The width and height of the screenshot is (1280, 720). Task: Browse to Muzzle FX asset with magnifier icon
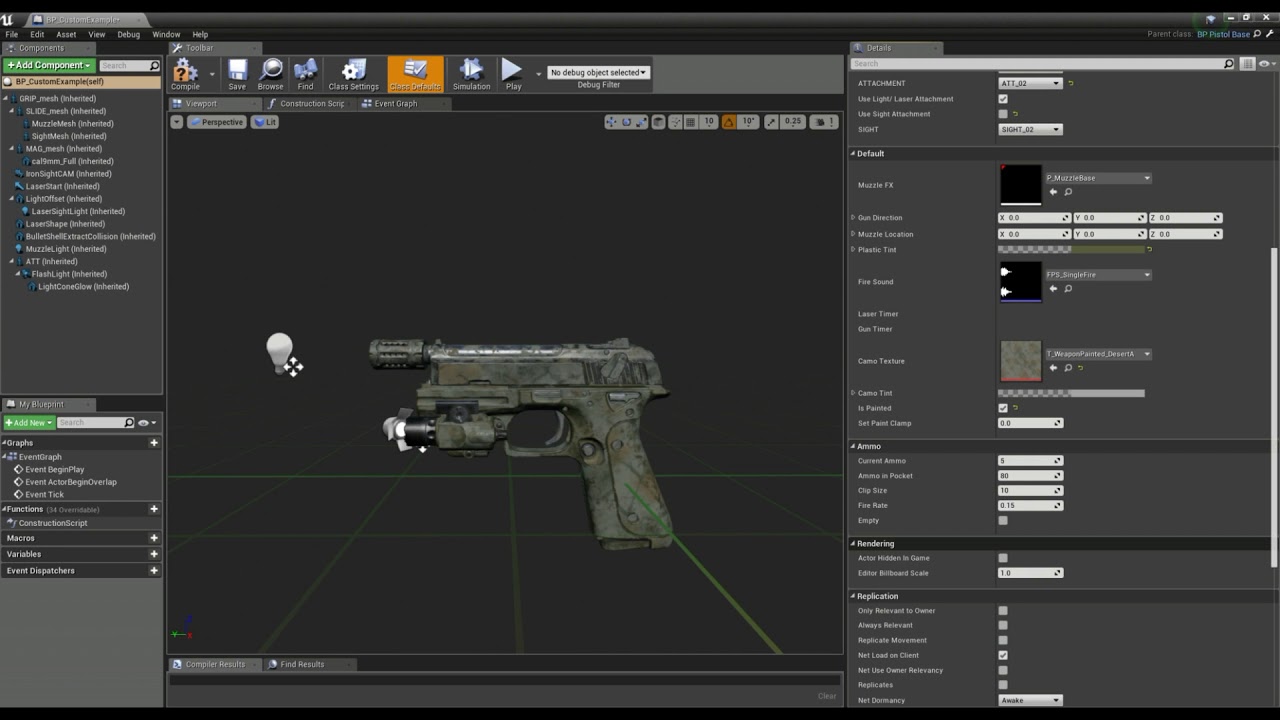(1068, 192)
